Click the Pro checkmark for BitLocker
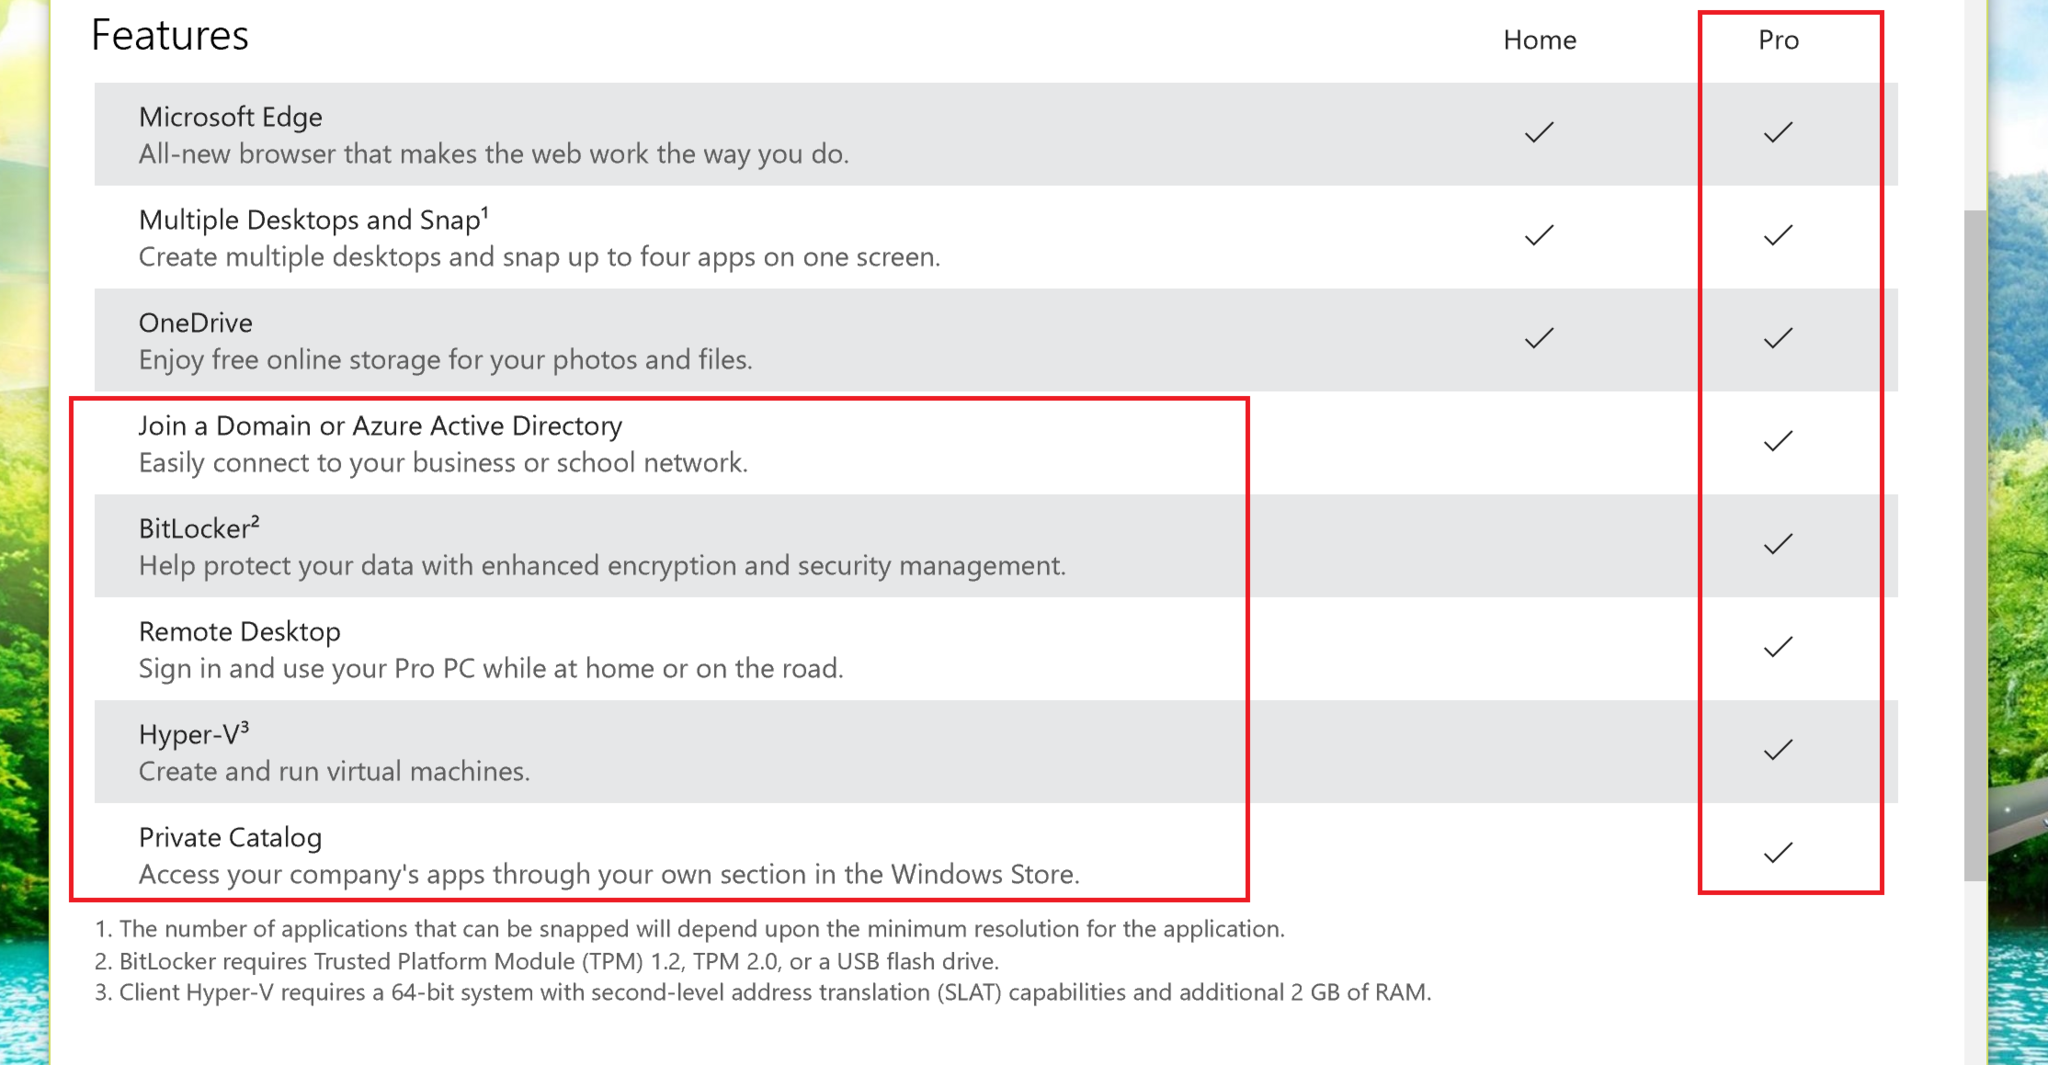The width and height of the screenshot is (2048, 1065). pos(1778,545)
